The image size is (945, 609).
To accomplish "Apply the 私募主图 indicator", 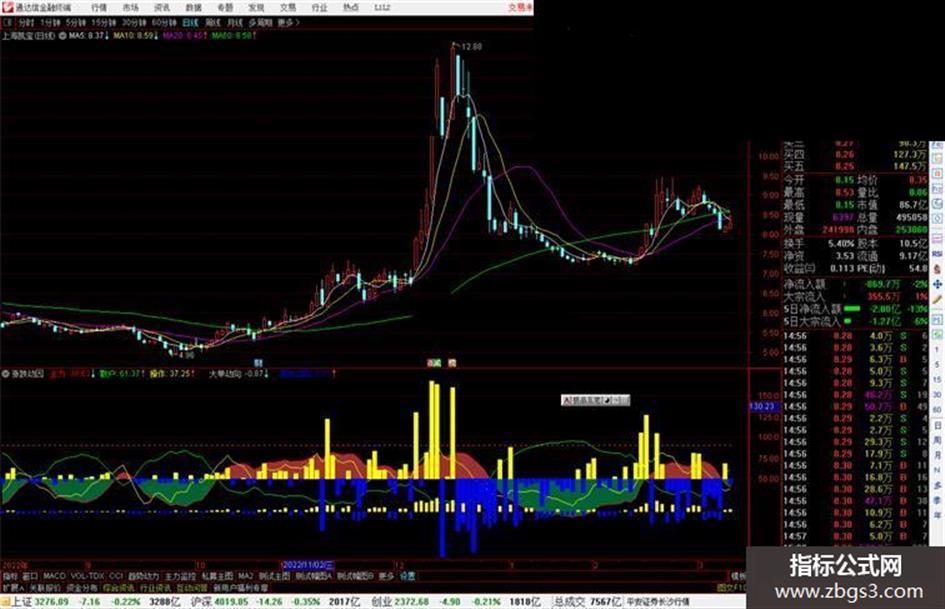I will coord(217,576).
